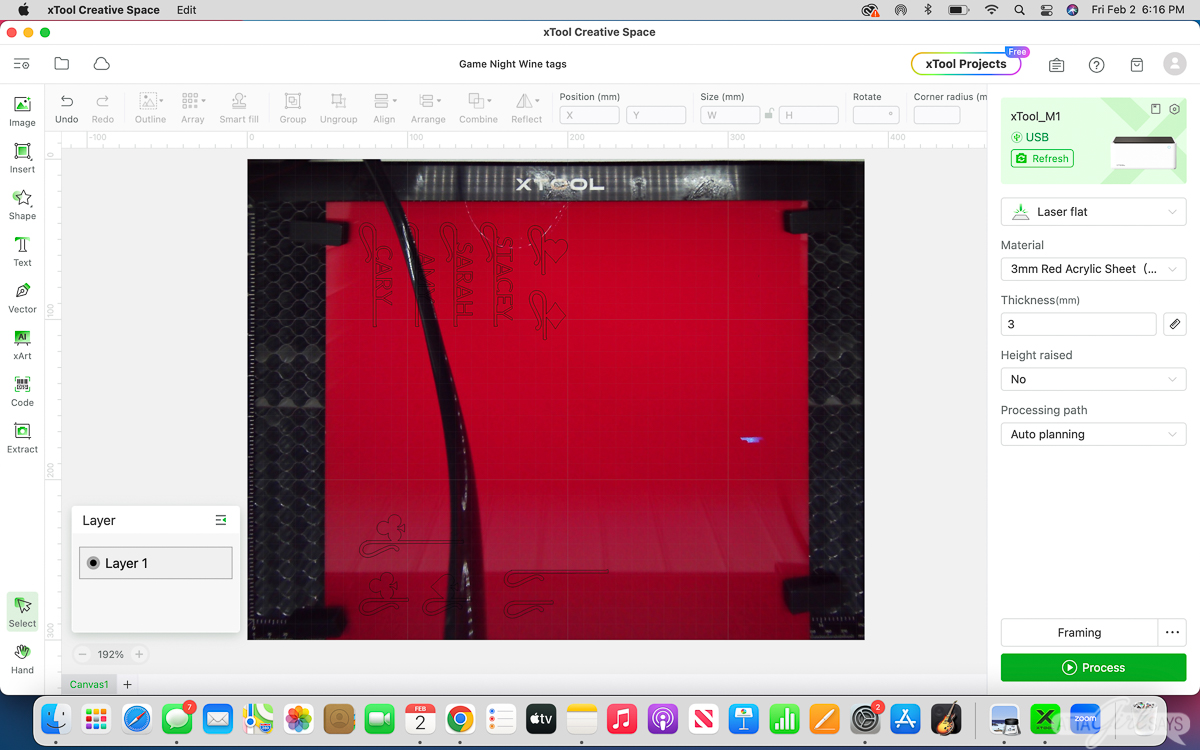This screenshot has height=750, width=1200.
Task: Open the xArt AI tool
Action: click(22, 344)
